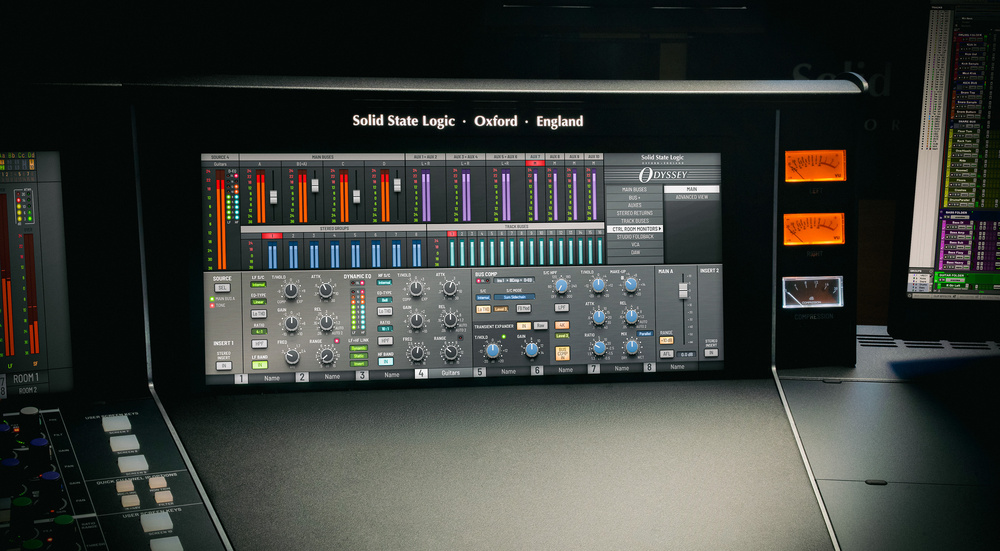Click the 4K button in Bus Comp

pos(562,325)
